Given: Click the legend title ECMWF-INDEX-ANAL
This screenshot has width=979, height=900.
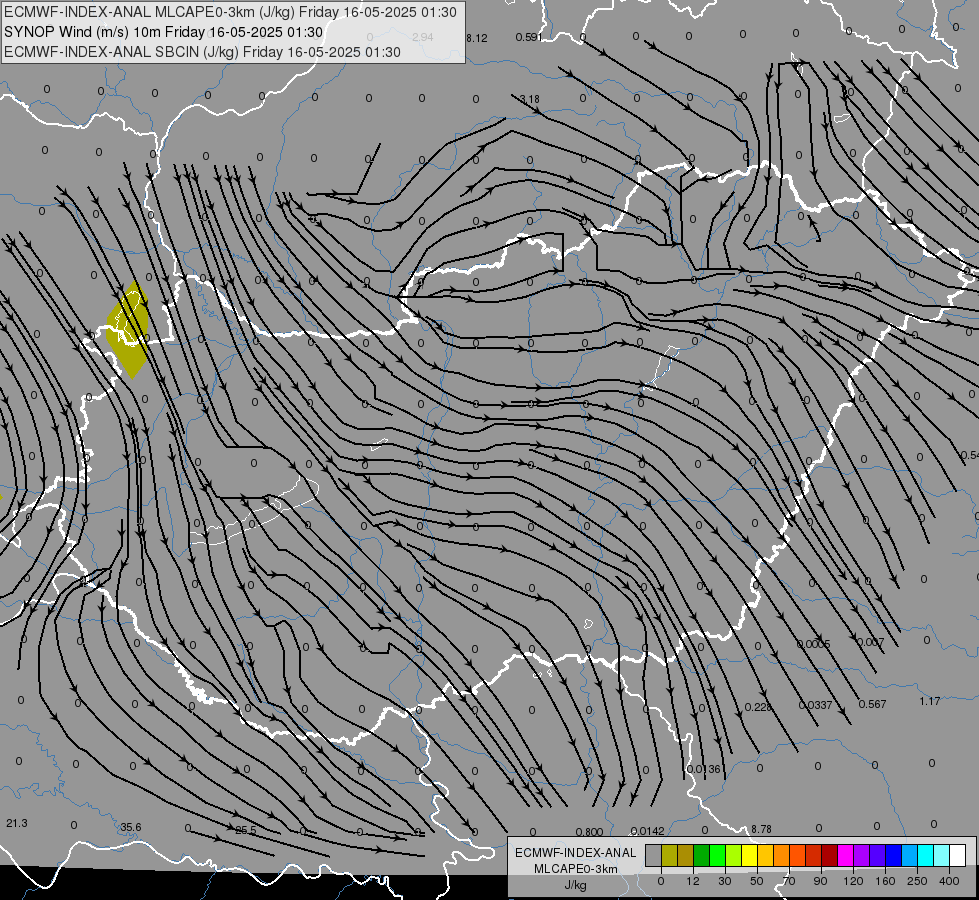Looking at the screenshot, I should tap(576, 853).
